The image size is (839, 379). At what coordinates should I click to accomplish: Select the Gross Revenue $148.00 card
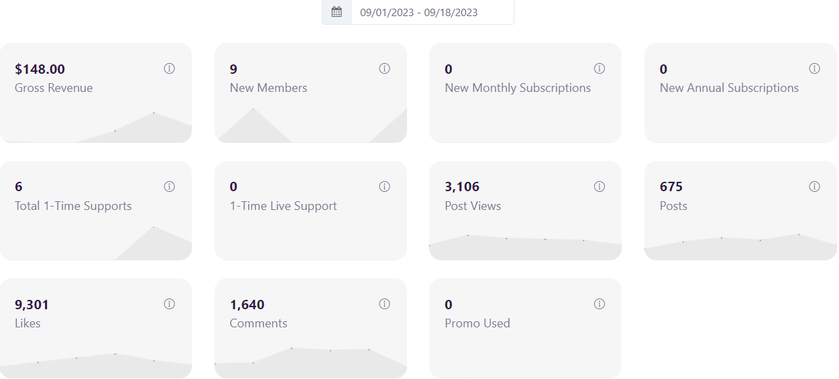(x=96, y=93)
